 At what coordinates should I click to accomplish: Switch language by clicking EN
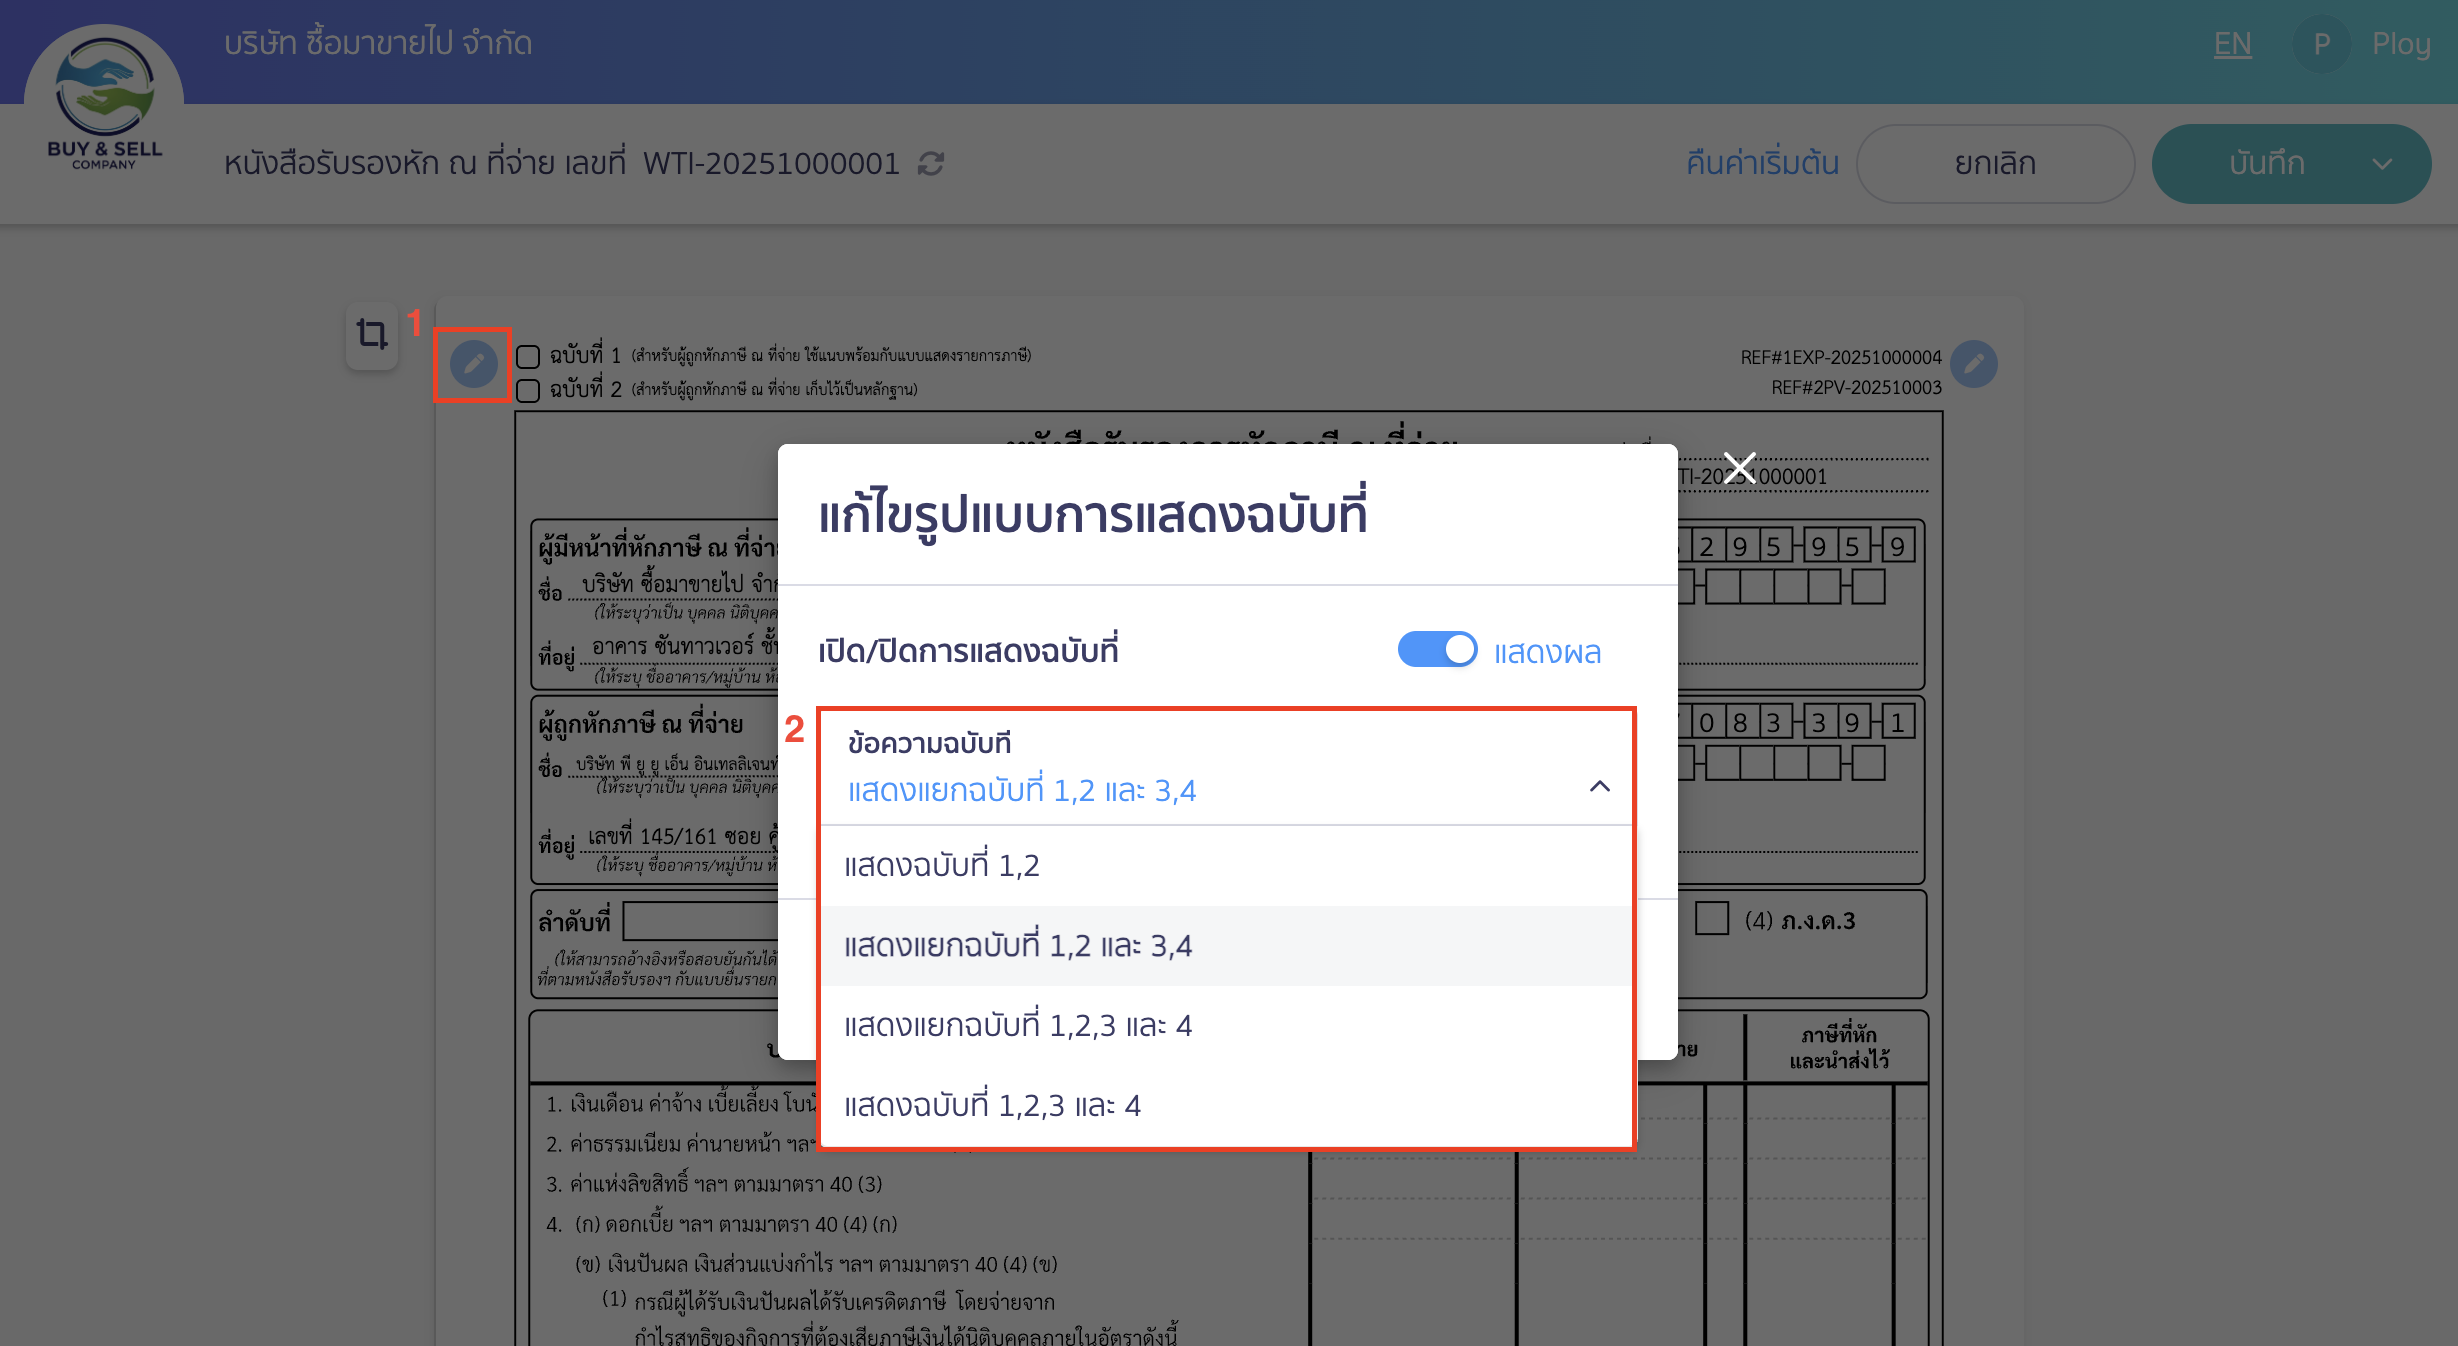(x=2232, y=43)
